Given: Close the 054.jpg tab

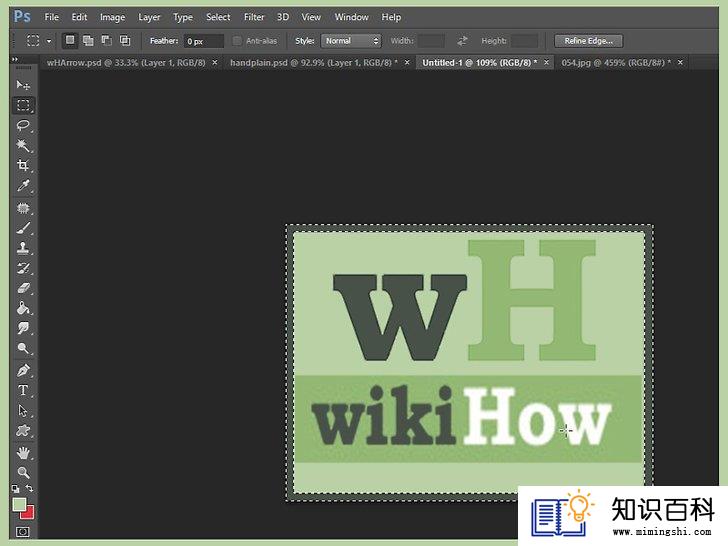Looking at the screenshot, I should (x=680, y=62).
